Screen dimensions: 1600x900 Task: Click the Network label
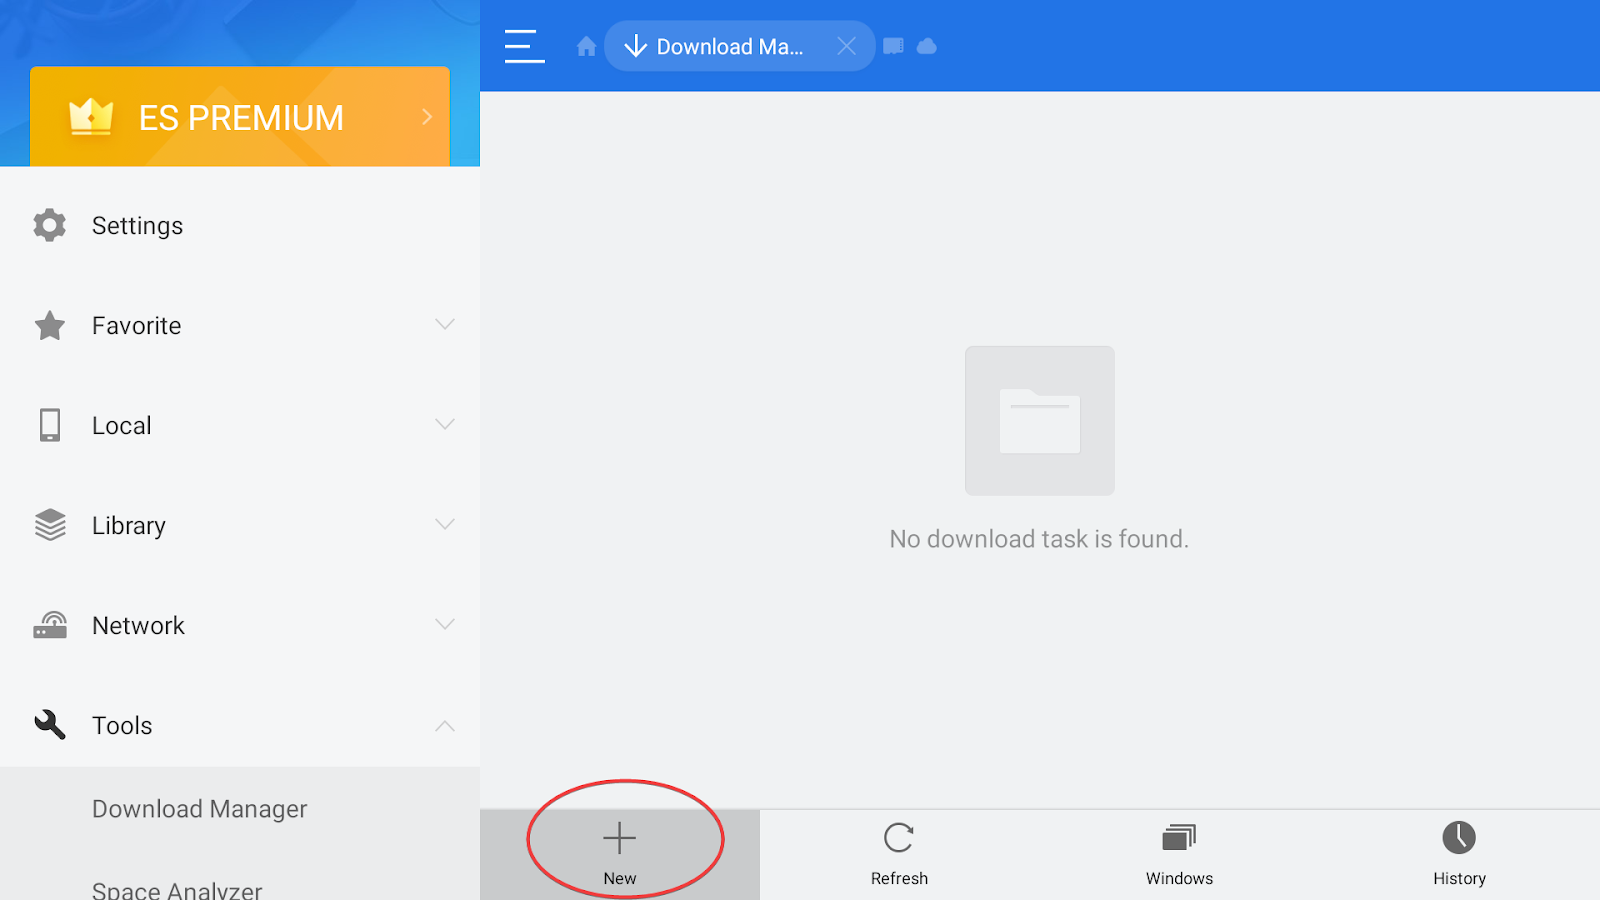click(x=139, y=626)
